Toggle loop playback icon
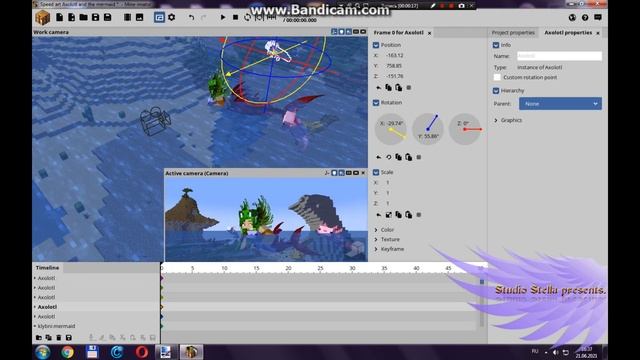 click(247, 18)
